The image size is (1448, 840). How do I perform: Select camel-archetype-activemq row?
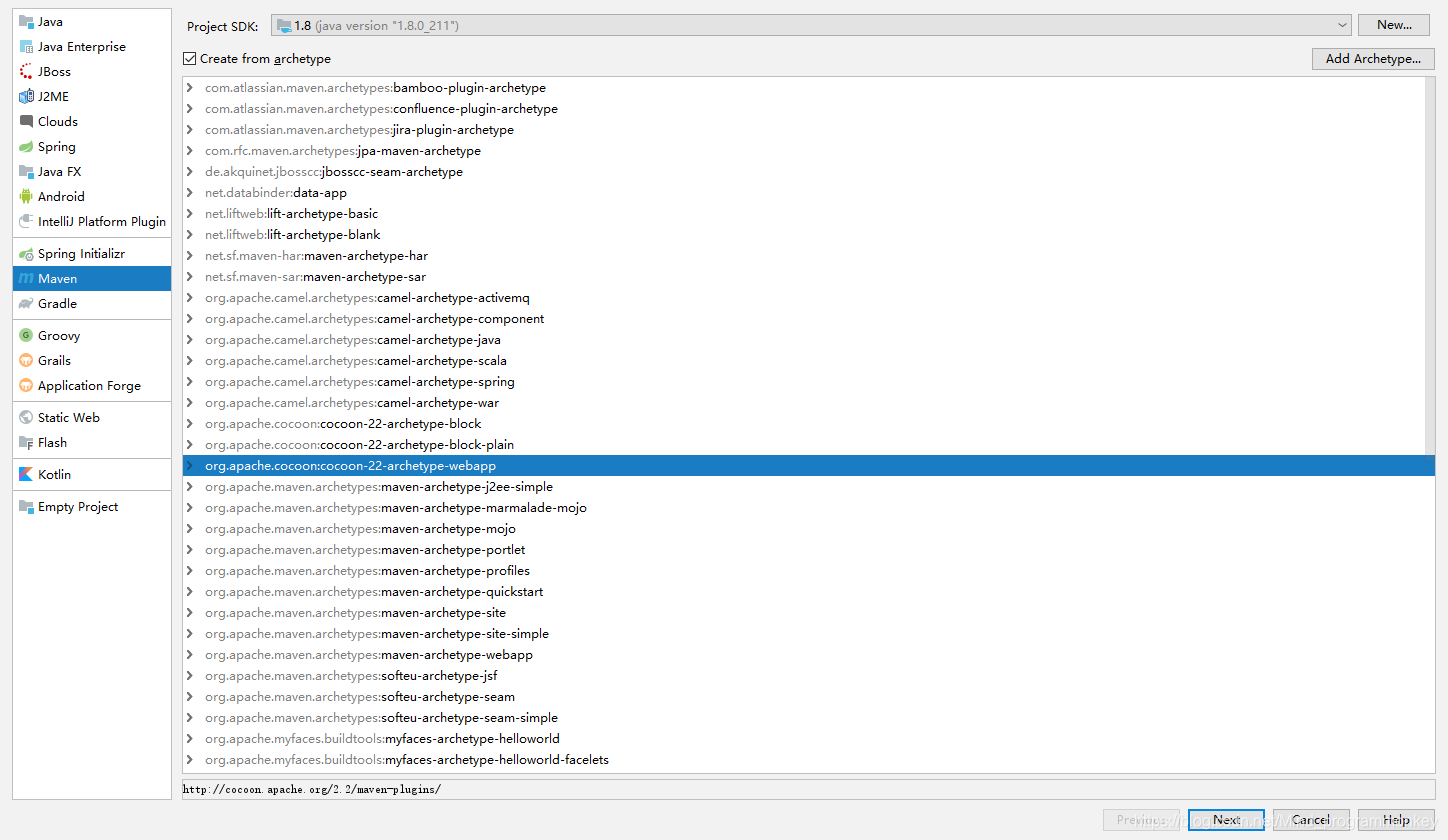804,298
